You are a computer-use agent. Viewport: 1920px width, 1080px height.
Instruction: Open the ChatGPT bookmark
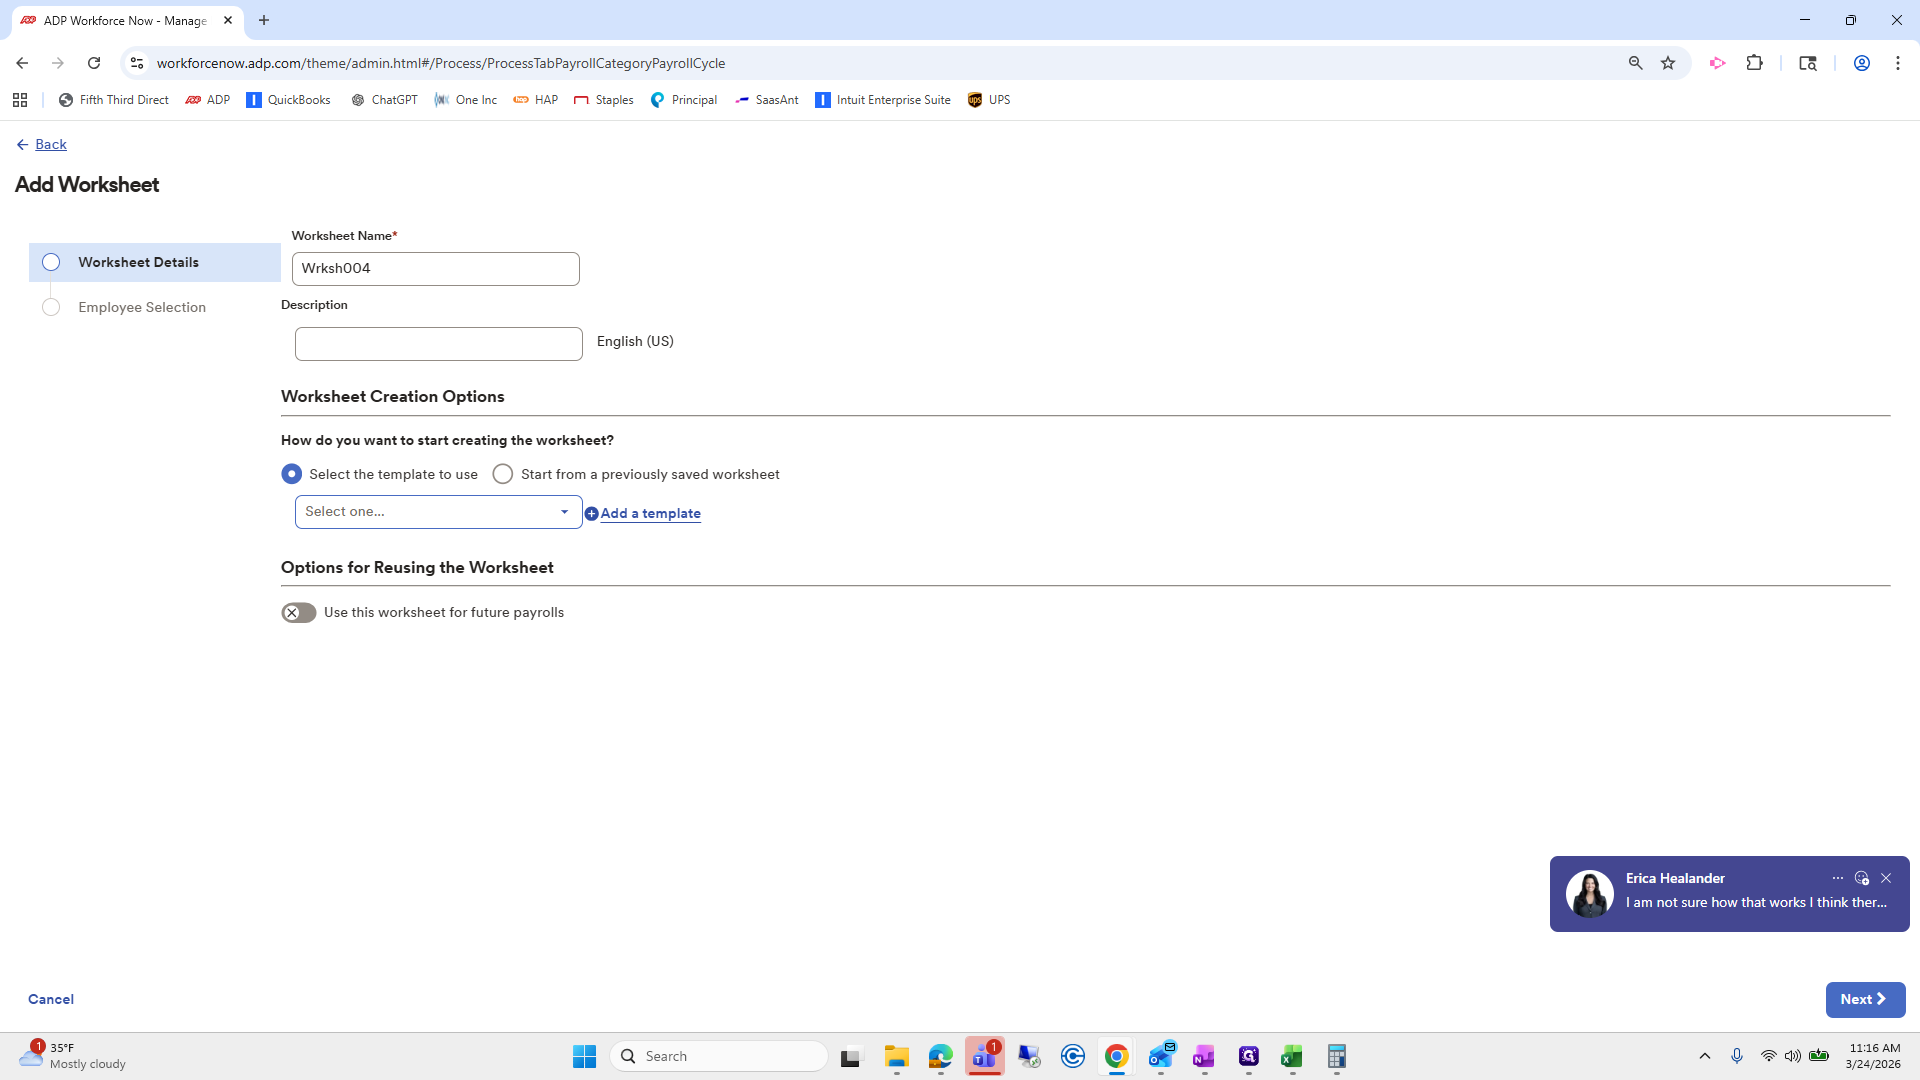click(384, 100)
